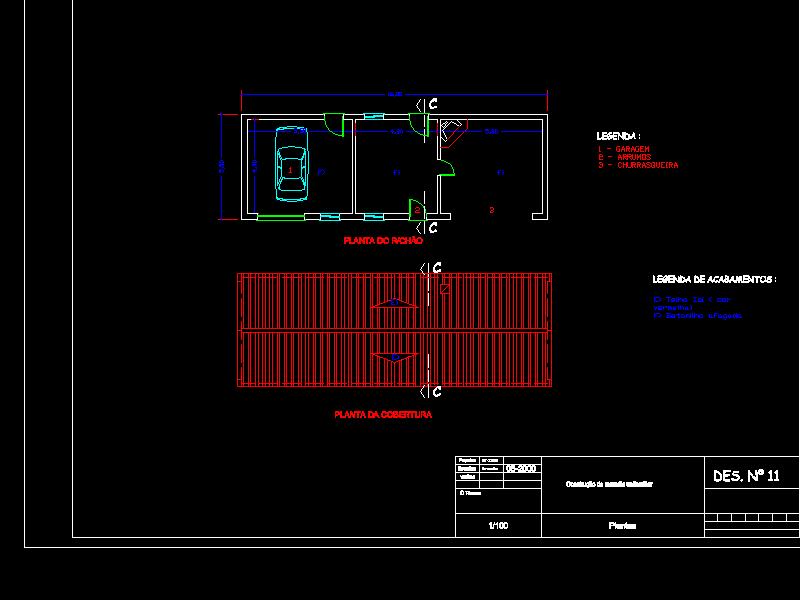
Task: Click the '3 - CHURRASQUEIRA' legend entry
Action: 638,165
